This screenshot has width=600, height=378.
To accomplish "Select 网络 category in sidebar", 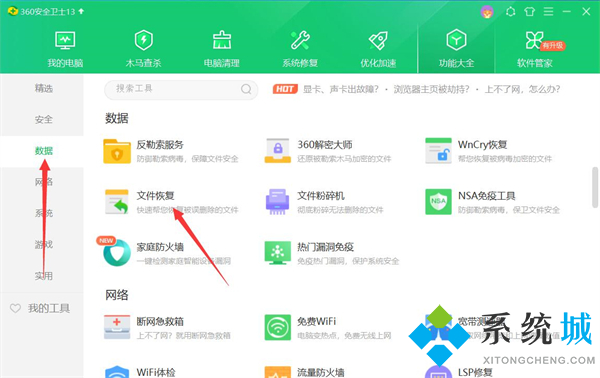I will (x=44, y=182).
